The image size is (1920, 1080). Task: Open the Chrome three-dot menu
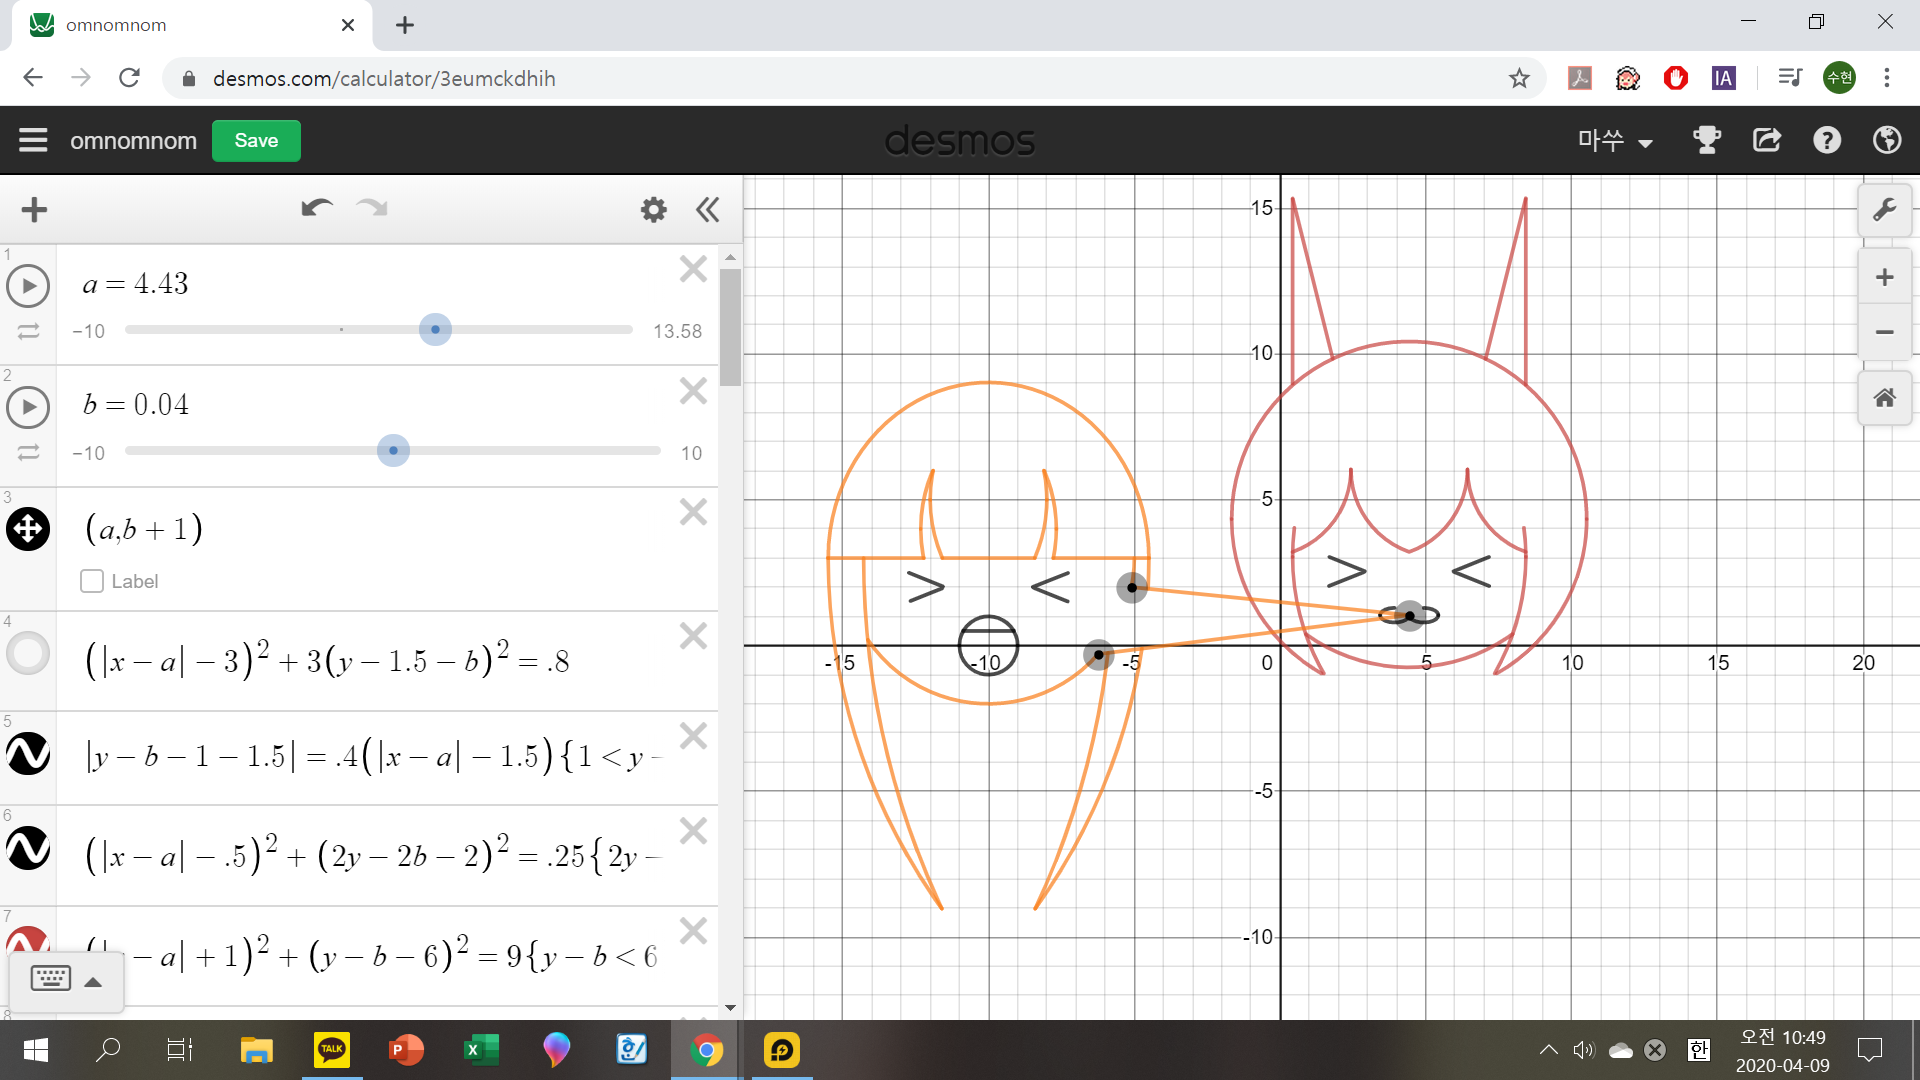point(1887,78)
